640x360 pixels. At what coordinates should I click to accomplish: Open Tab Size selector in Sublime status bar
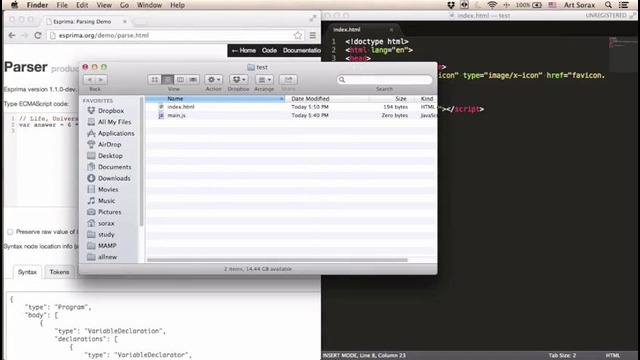pyautogui.click(x=562, y=356)
